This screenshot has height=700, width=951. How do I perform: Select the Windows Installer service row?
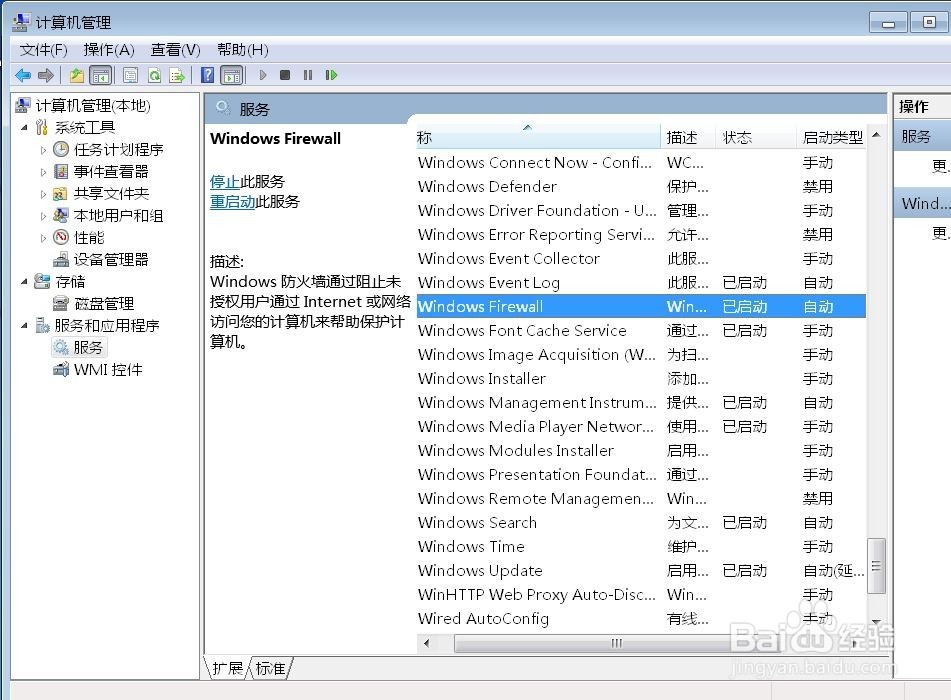pyautogui.click(x=641, y=379)
